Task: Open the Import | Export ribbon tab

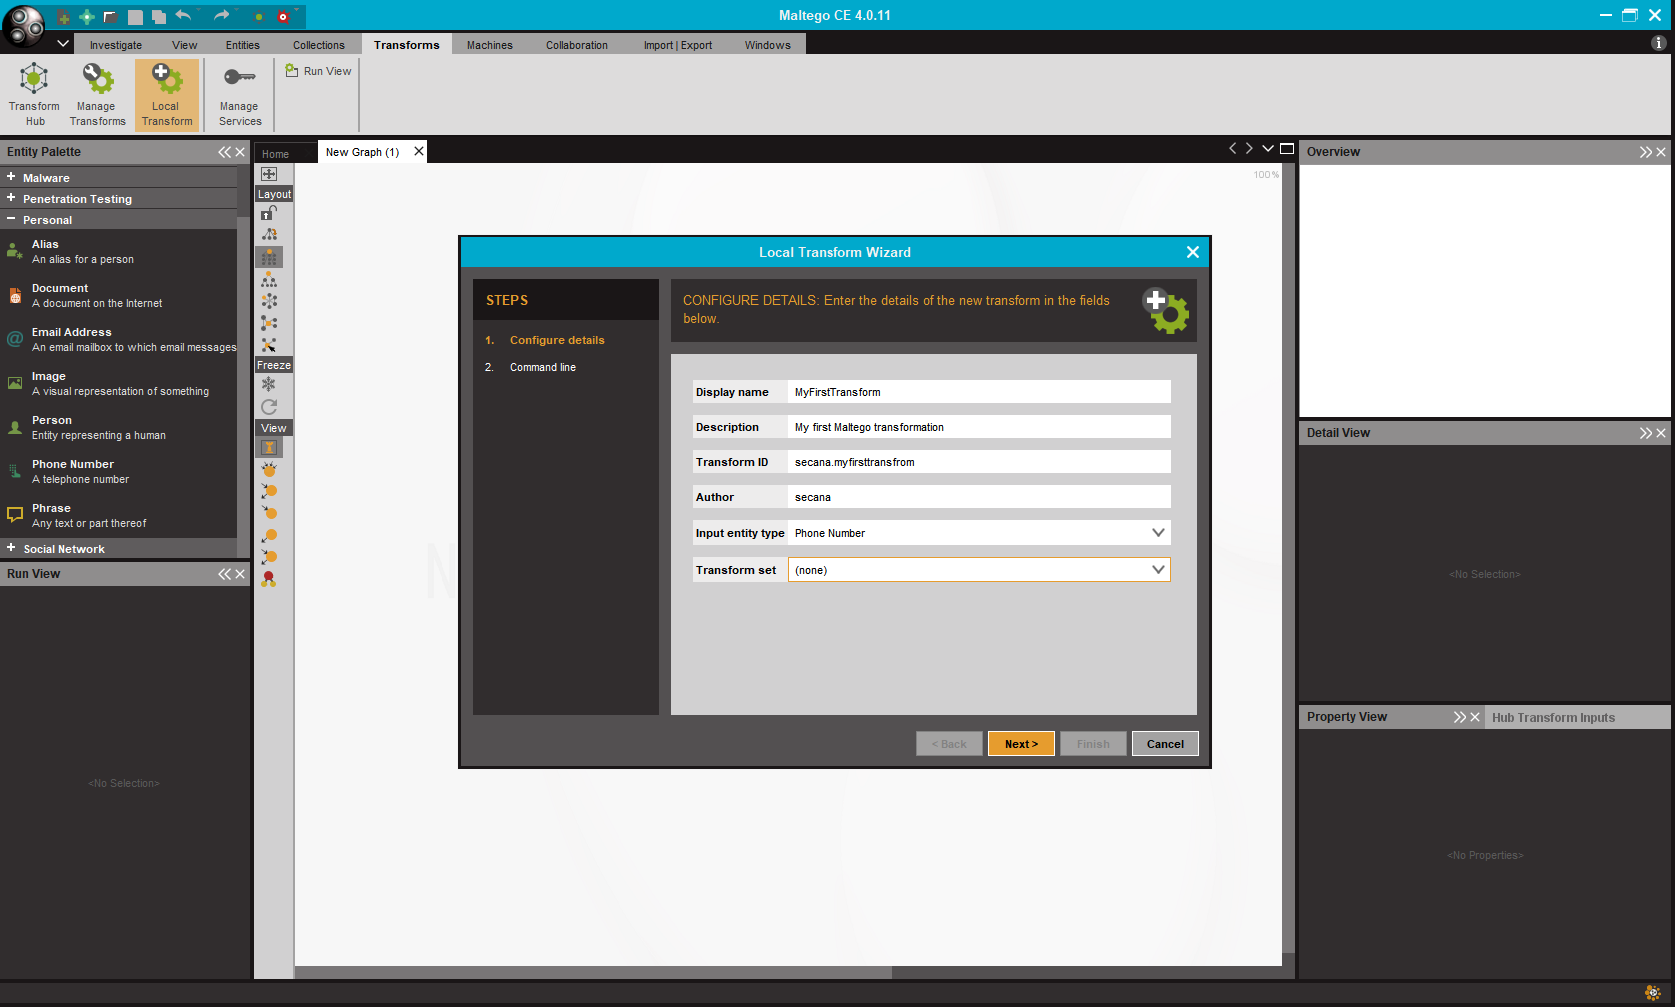Action: coord(678,45)
